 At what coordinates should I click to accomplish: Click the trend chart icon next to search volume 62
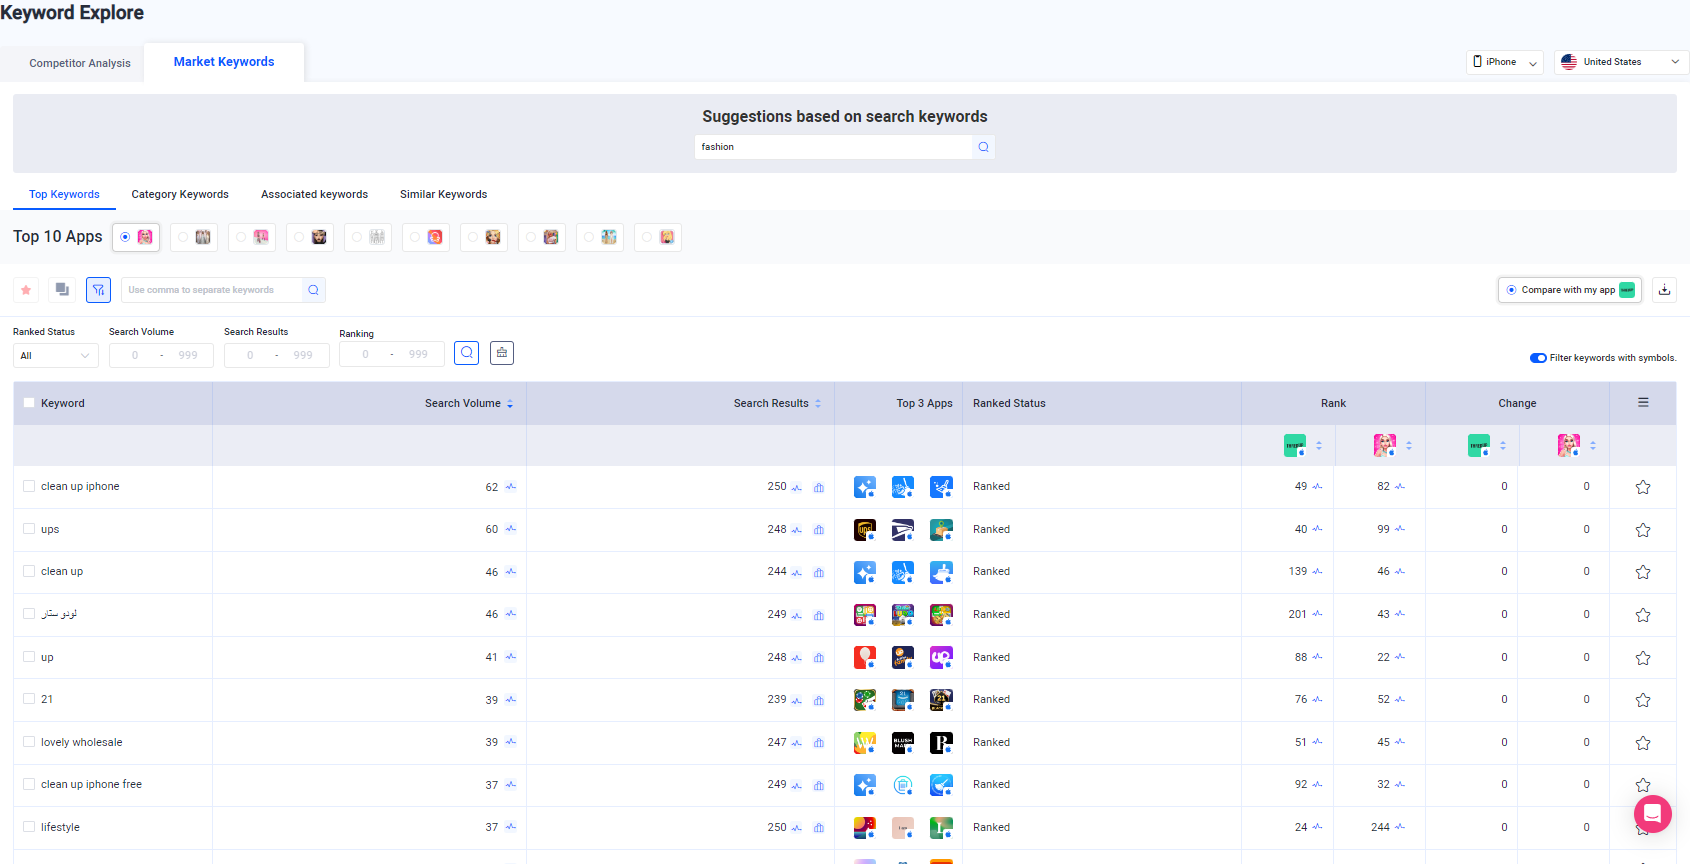[x=511, y=487]
